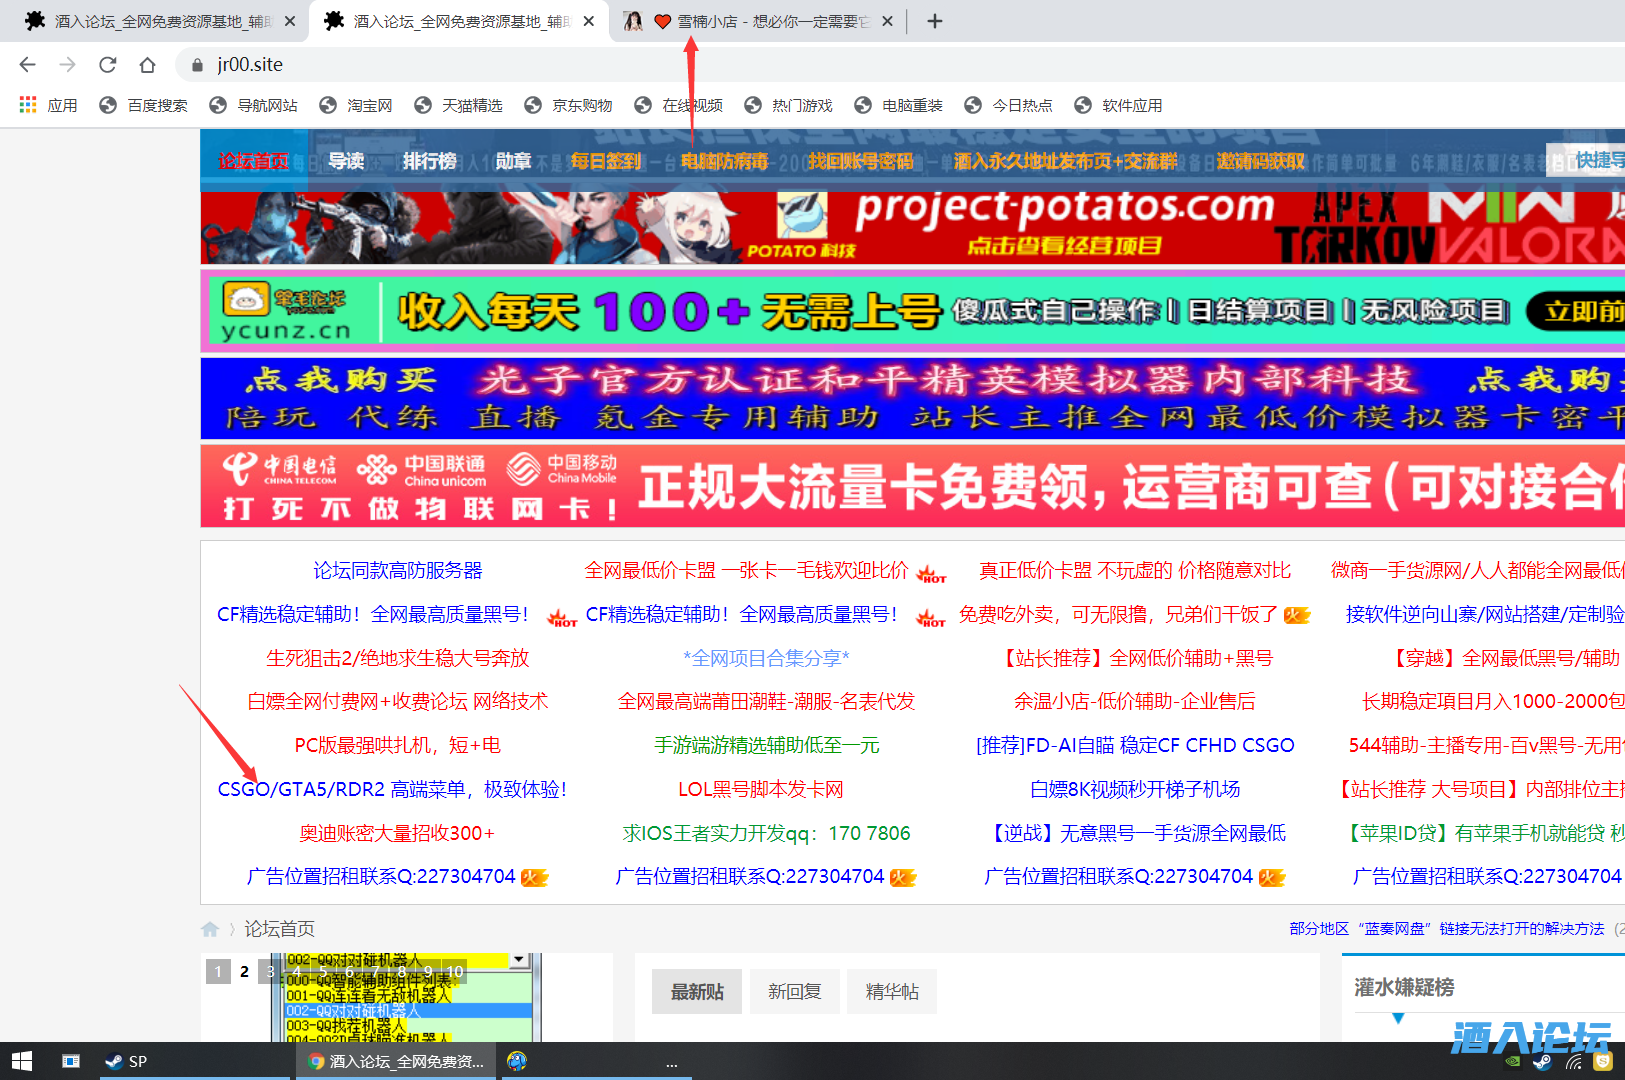Screen dimensions: 1625x1080
Task: Open 奥迪账密大量招收300+ link
Action: 397,833
